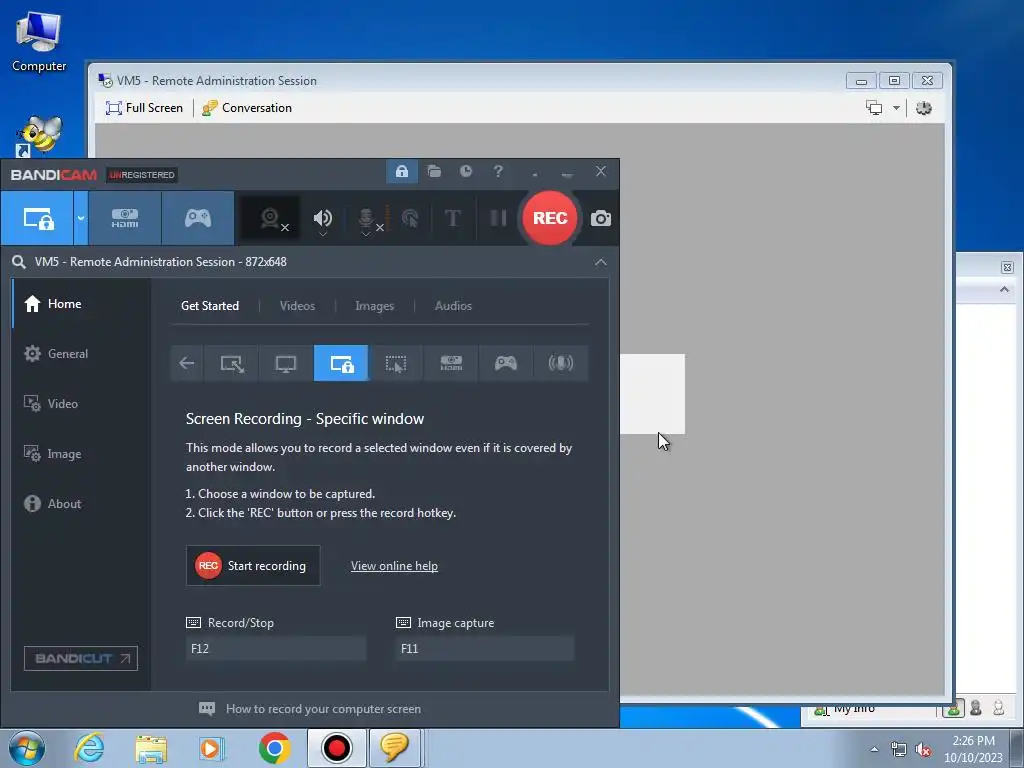The width and height of the screenshot is (1024, 768).
Task: Open output folder icon in Bandicam title bar
Action: (434, 172)
